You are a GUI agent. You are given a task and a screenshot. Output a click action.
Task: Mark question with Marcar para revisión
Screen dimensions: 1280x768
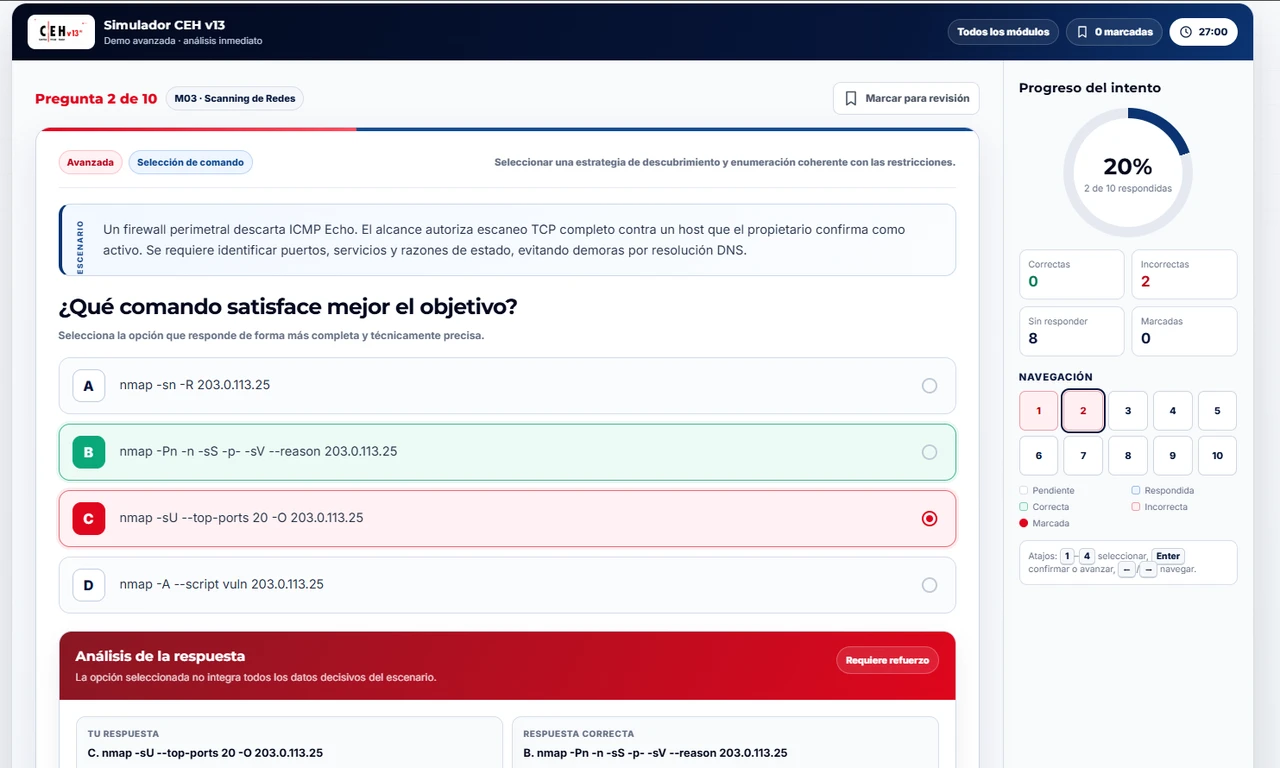pyautogui.click(x=906, y=99)
